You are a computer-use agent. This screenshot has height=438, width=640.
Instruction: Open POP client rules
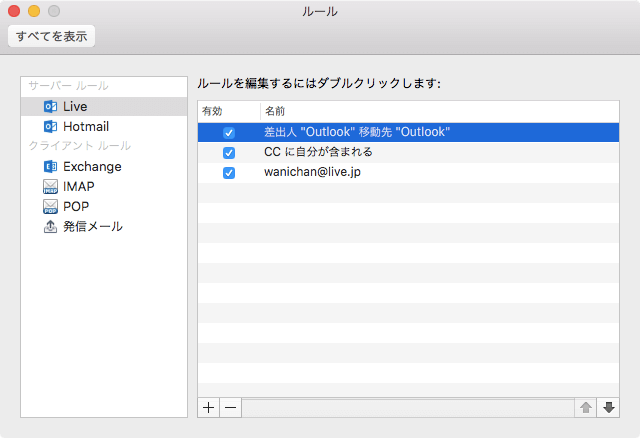pos(104,207)
